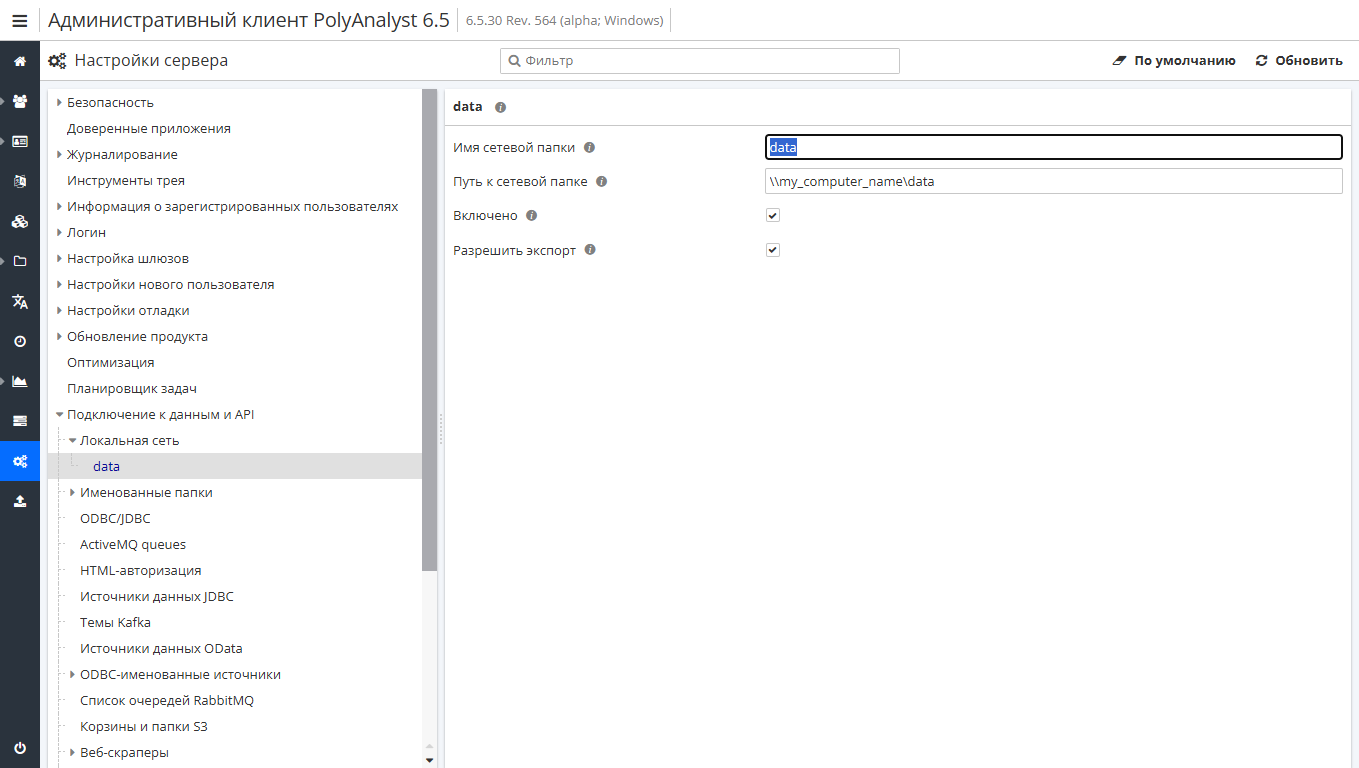This screenshot has height=768, width=1359.
Task: Select Список очередей RabbitMQ in the tree
Action: 167,700
